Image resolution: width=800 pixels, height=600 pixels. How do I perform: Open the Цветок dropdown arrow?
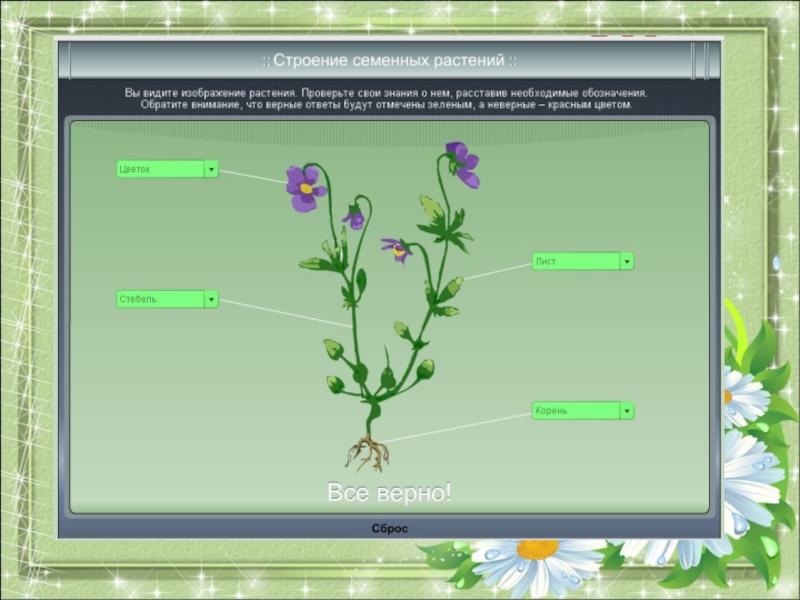click(x=211, y=169)
